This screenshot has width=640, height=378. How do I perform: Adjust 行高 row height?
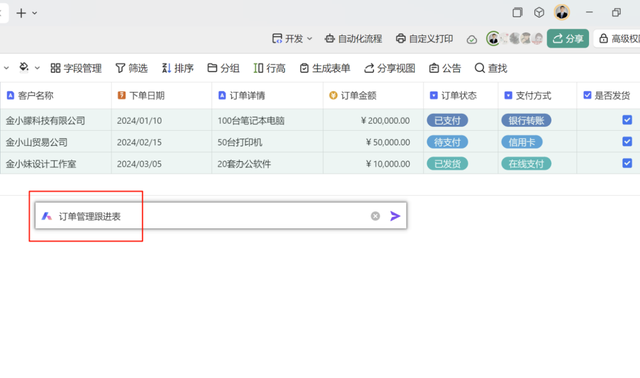point(269,68)
